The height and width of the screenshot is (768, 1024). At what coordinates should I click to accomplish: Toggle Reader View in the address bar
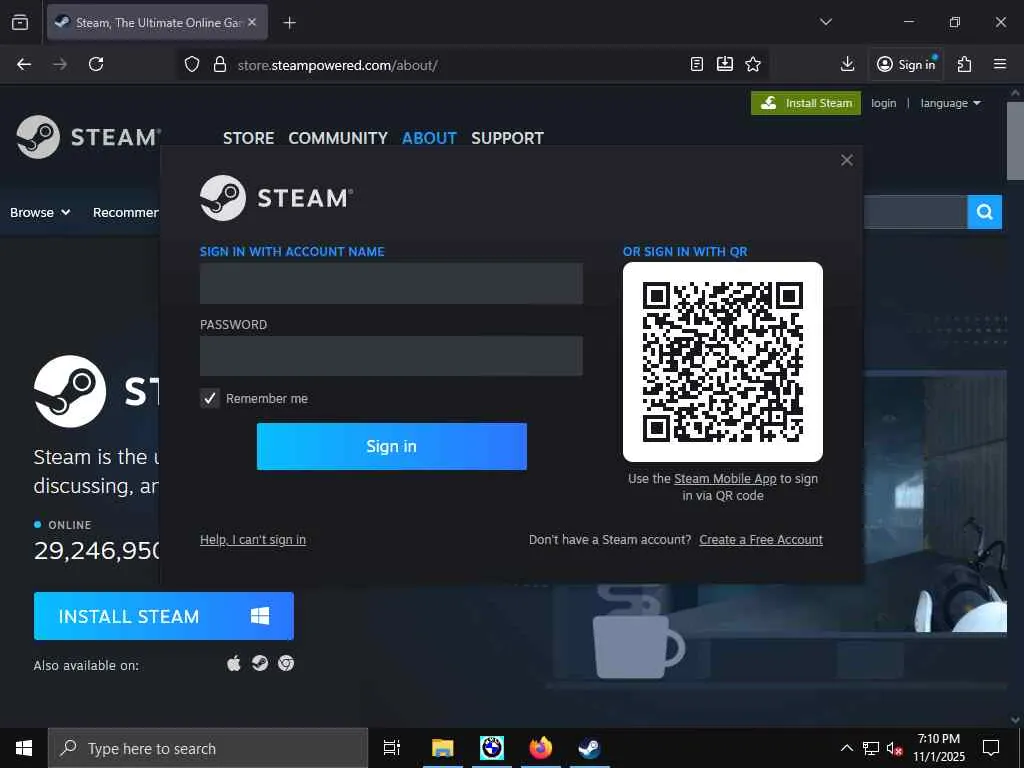coord(697,64)
